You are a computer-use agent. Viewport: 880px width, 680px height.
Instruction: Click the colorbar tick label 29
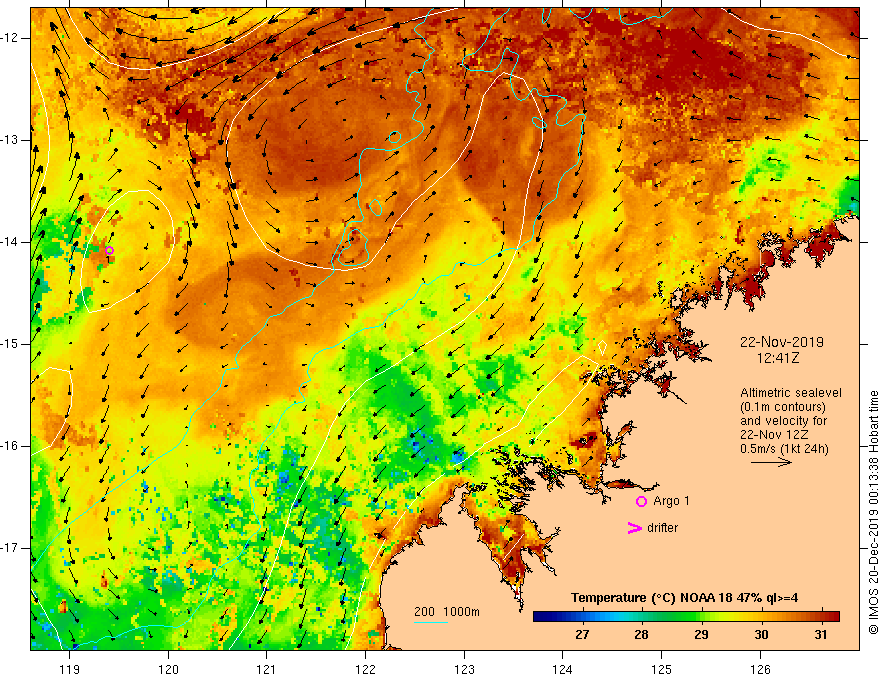point(702,635)
